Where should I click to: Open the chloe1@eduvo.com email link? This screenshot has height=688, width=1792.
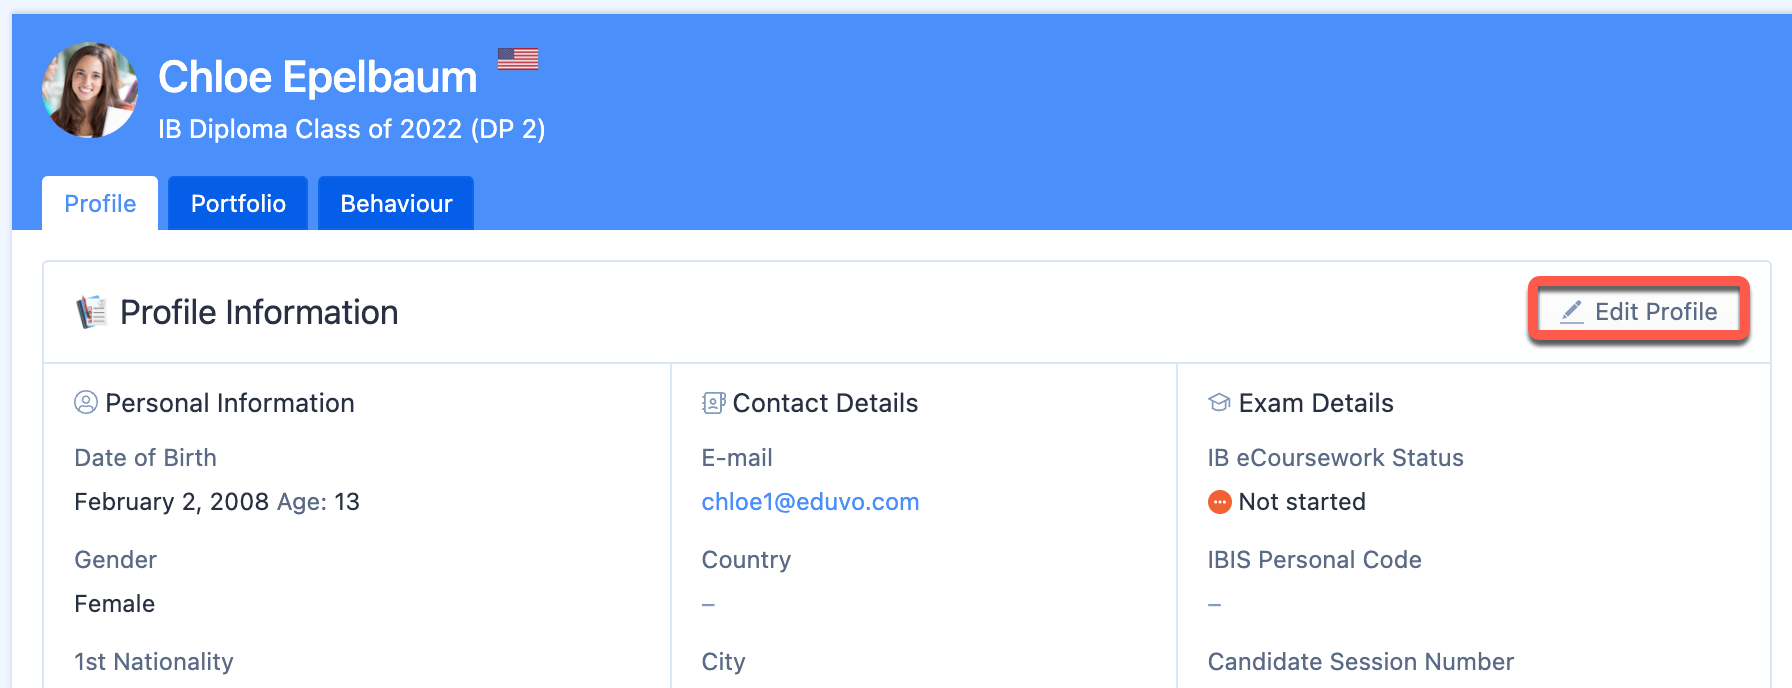tap(810, 502)
